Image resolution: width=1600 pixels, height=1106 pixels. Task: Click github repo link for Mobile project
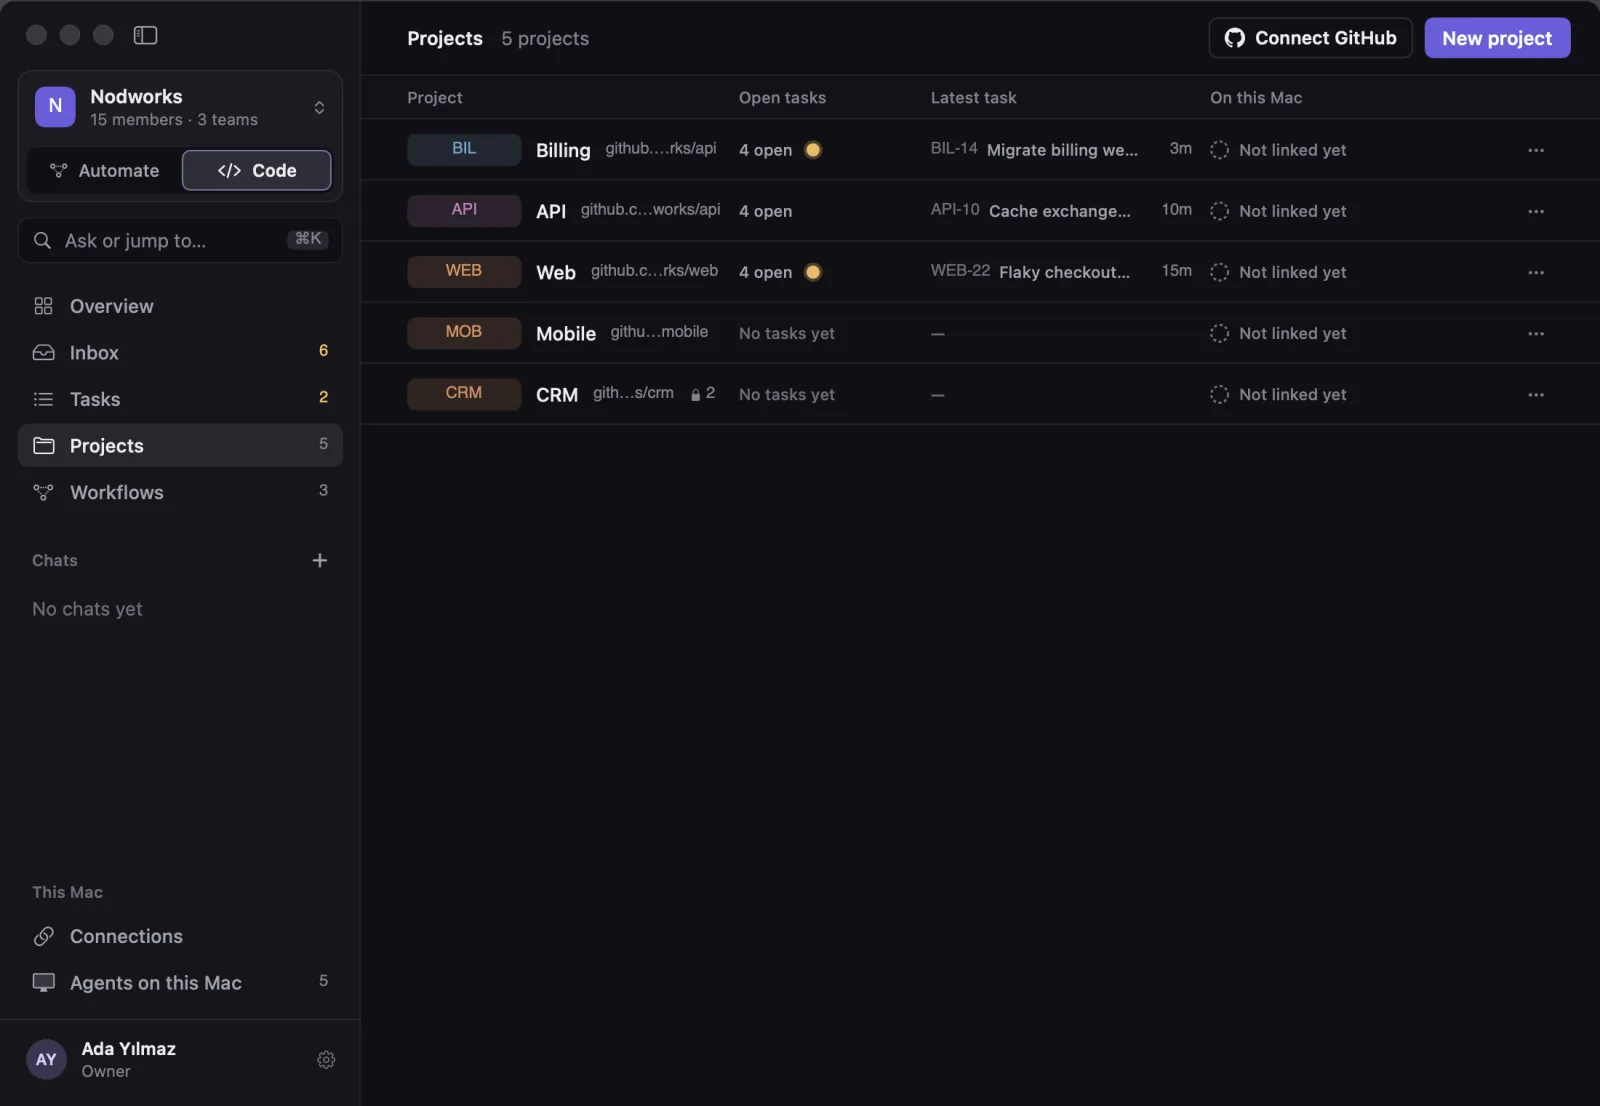pyautogui.click(x=659, y=332)
